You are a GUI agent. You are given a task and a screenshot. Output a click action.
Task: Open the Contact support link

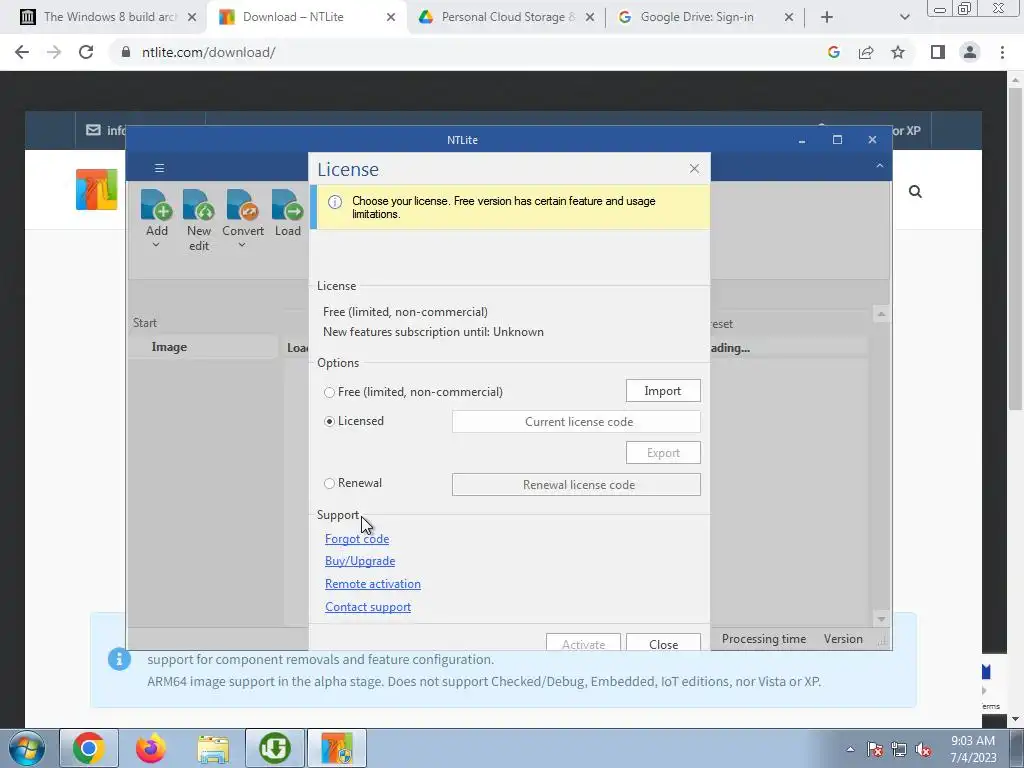click(x=368, y=607)
